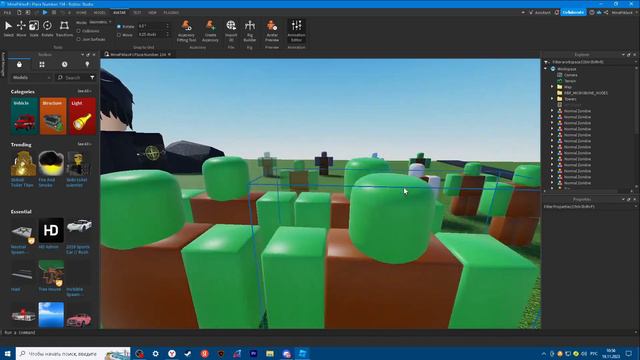The height and width of the screenshot is (360, 640).
Task: Click the Explorer filter funnel icon
Action: pos(547,62)
